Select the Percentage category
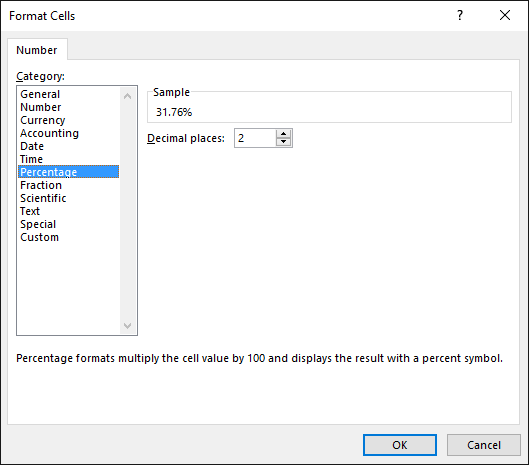This screenshot has width=529, height=465. tap(68, 172)
